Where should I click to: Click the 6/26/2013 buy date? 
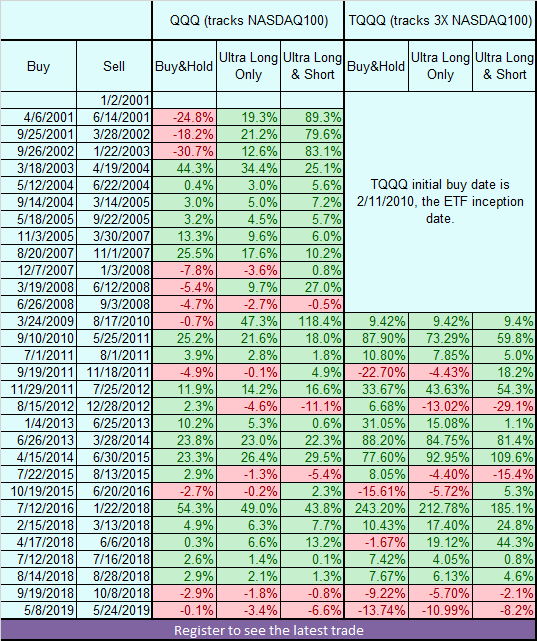point(38,440)
